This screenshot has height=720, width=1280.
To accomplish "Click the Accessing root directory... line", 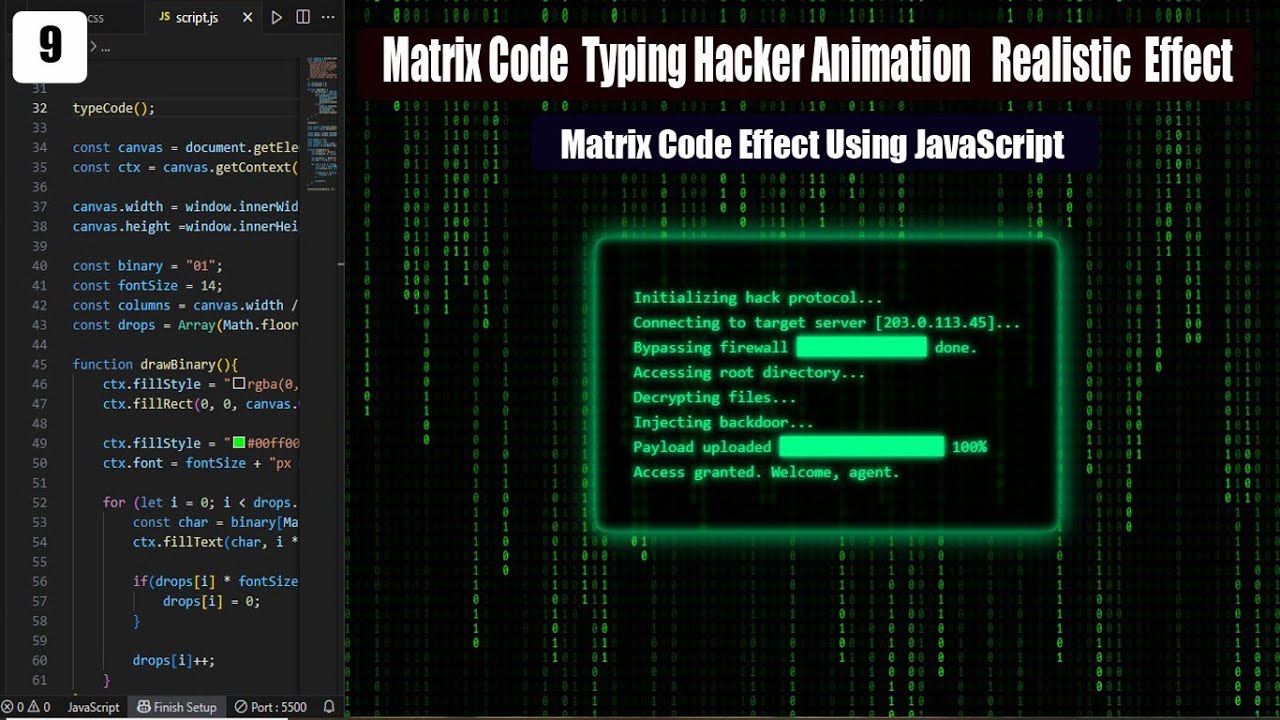I will pos(749,373).
